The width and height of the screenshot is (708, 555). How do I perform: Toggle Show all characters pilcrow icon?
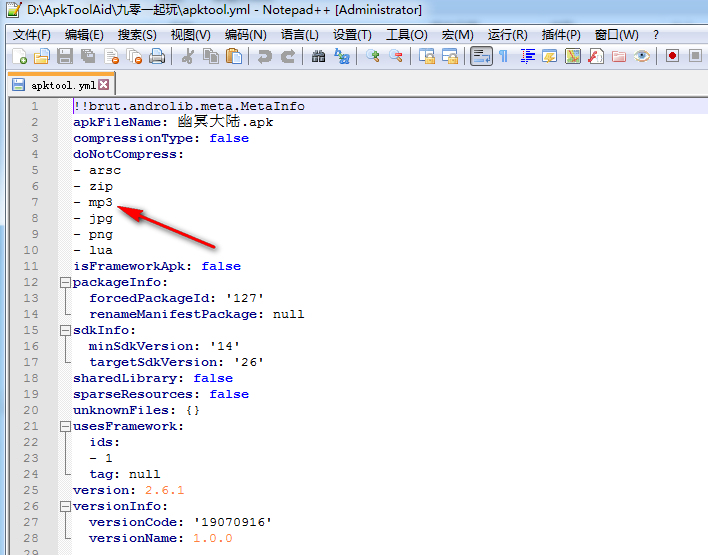tap(503, 56)
